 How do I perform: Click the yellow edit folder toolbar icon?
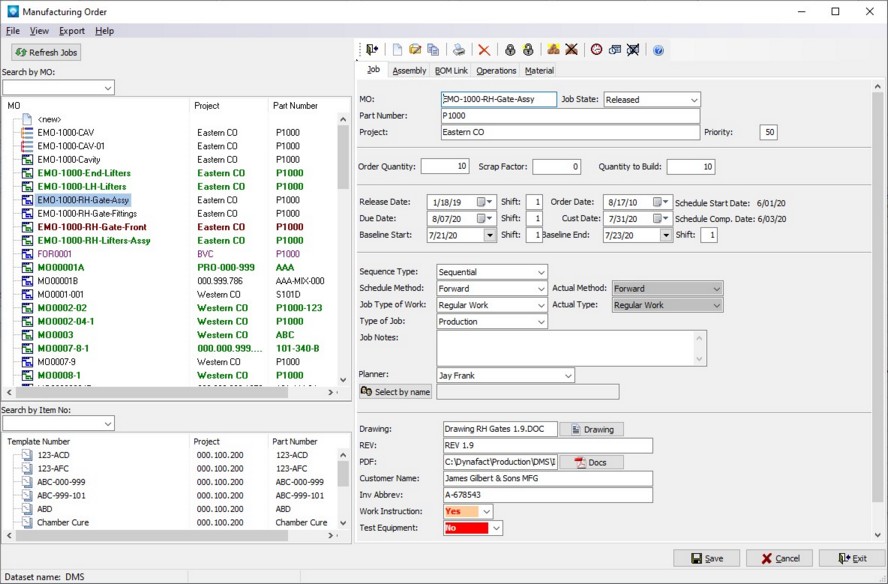tap(416, 49)
